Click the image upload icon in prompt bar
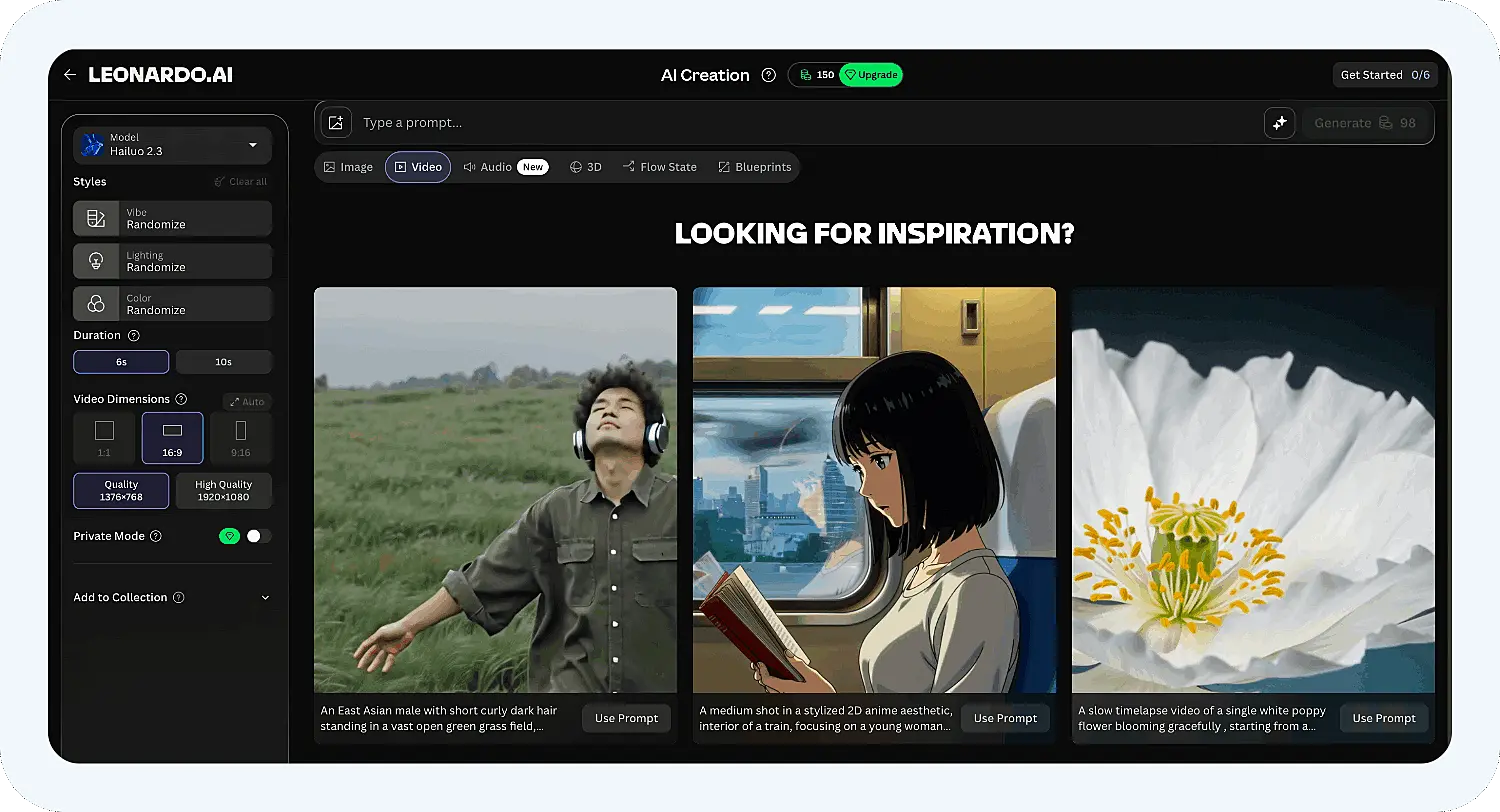1500x812 pixels. pos(336,123)
